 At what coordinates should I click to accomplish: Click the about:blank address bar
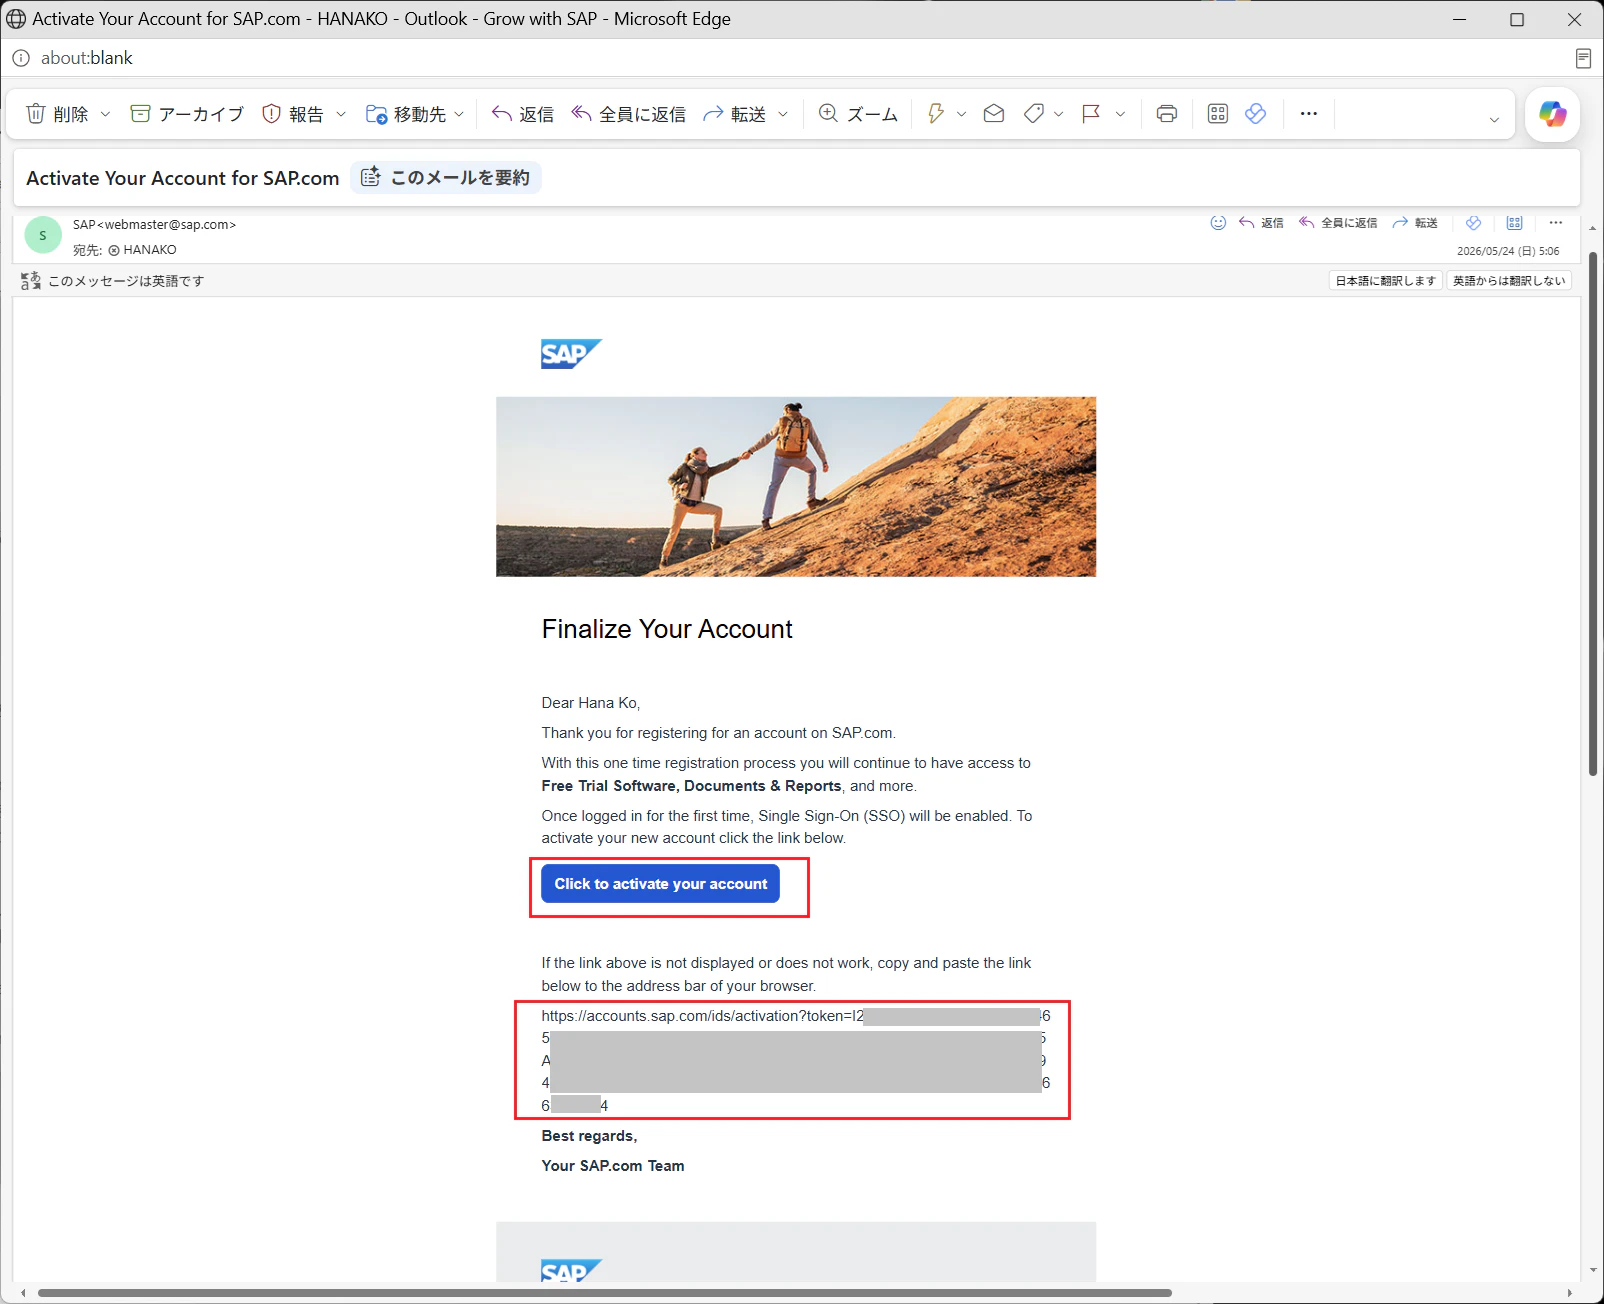pyautogui.click(x=87, y=58)
